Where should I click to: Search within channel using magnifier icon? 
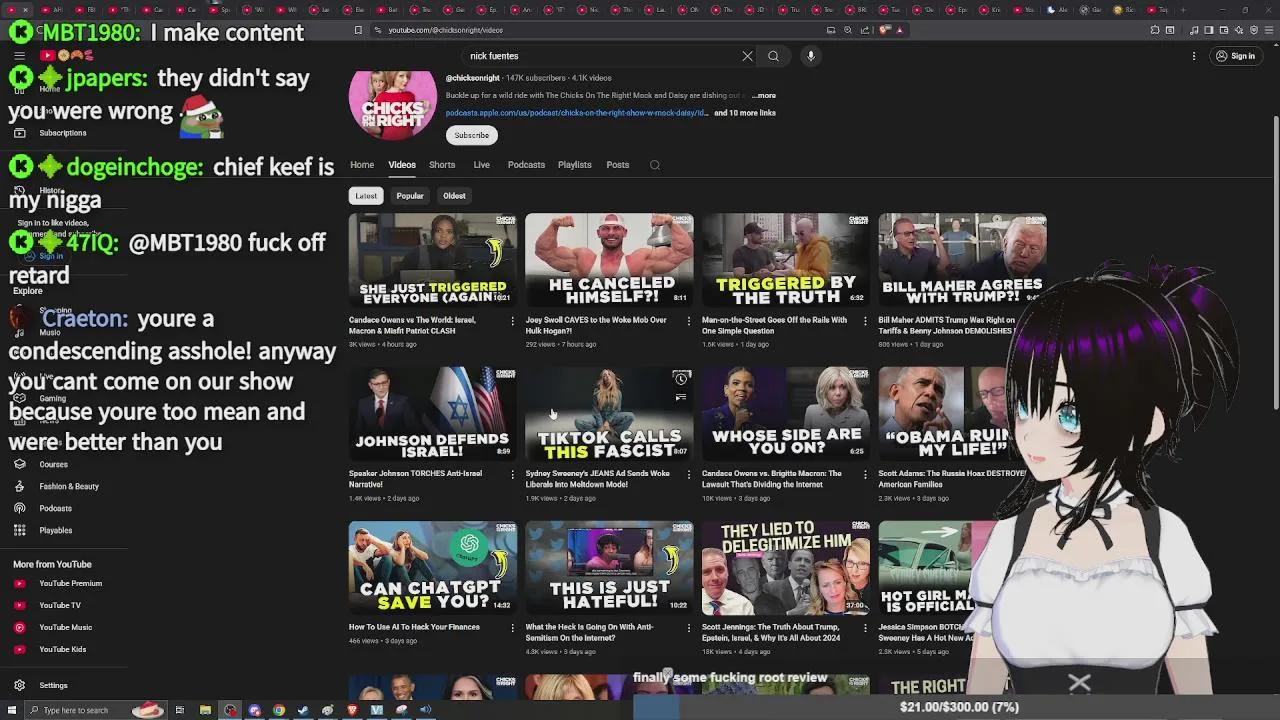tap(655, 165)
